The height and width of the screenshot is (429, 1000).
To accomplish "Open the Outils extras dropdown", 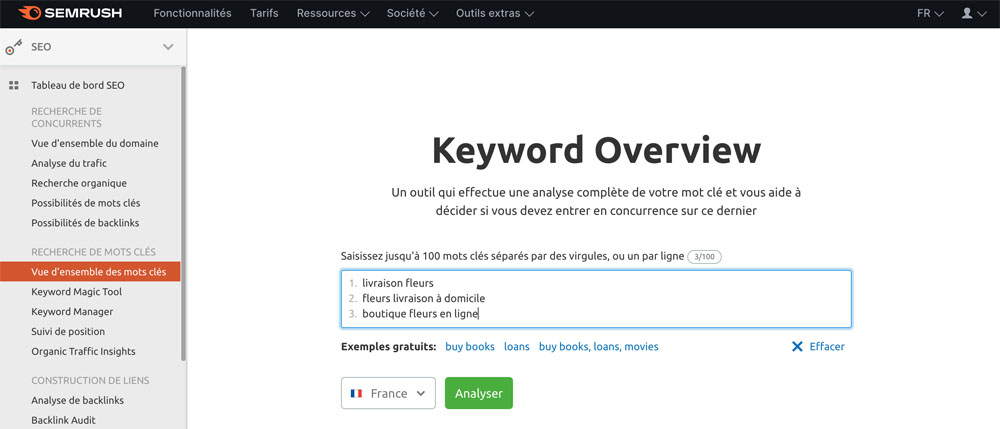I will pyautogui.click(x=495, y=13).
